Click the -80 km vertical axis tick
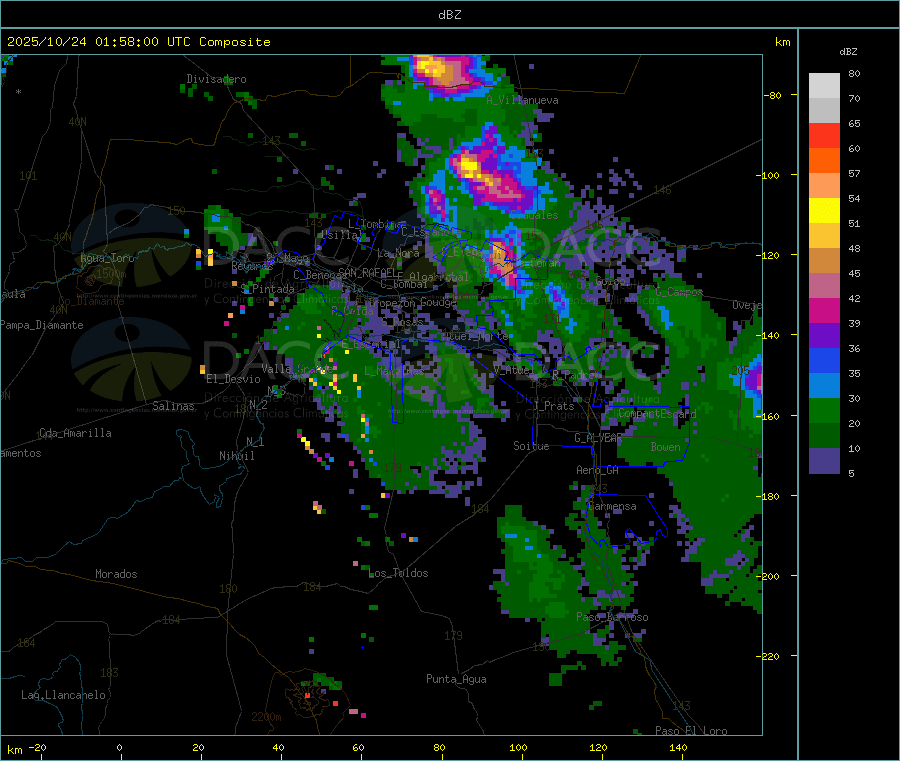This screenshot has height=761, width=900. (773, 95)
